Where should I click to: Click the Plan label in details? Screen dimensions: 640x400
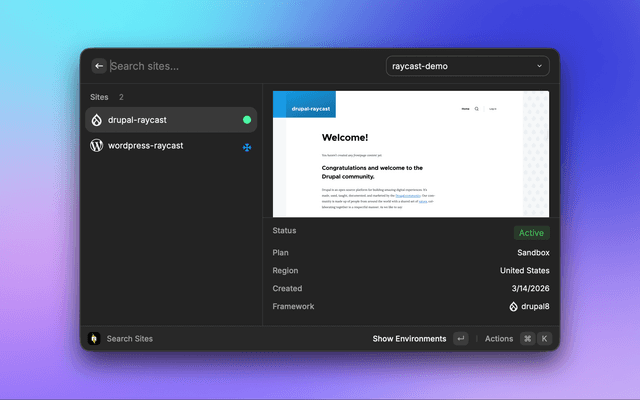[280, 253]
